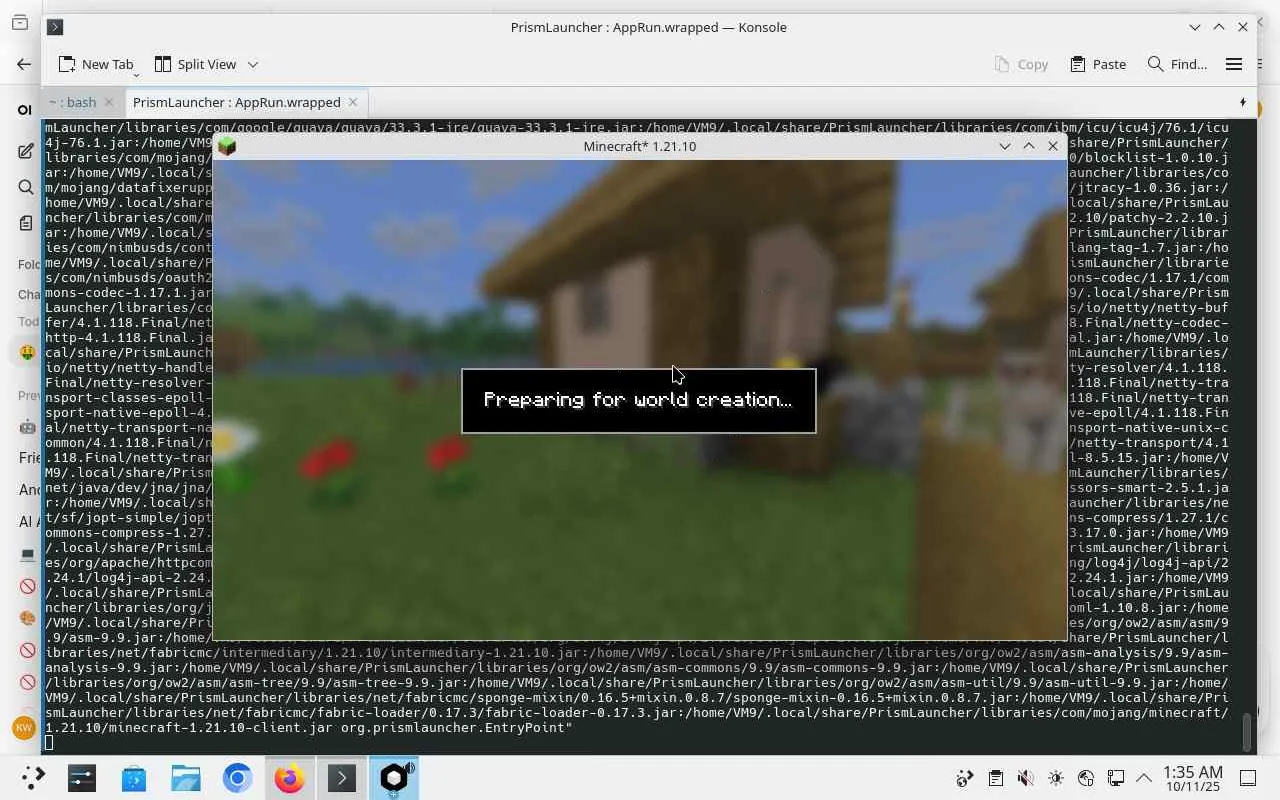This screenshot has height=800, width=1280.
Task: Close the '~ : bash' tab
Action: tap(109, 102)
